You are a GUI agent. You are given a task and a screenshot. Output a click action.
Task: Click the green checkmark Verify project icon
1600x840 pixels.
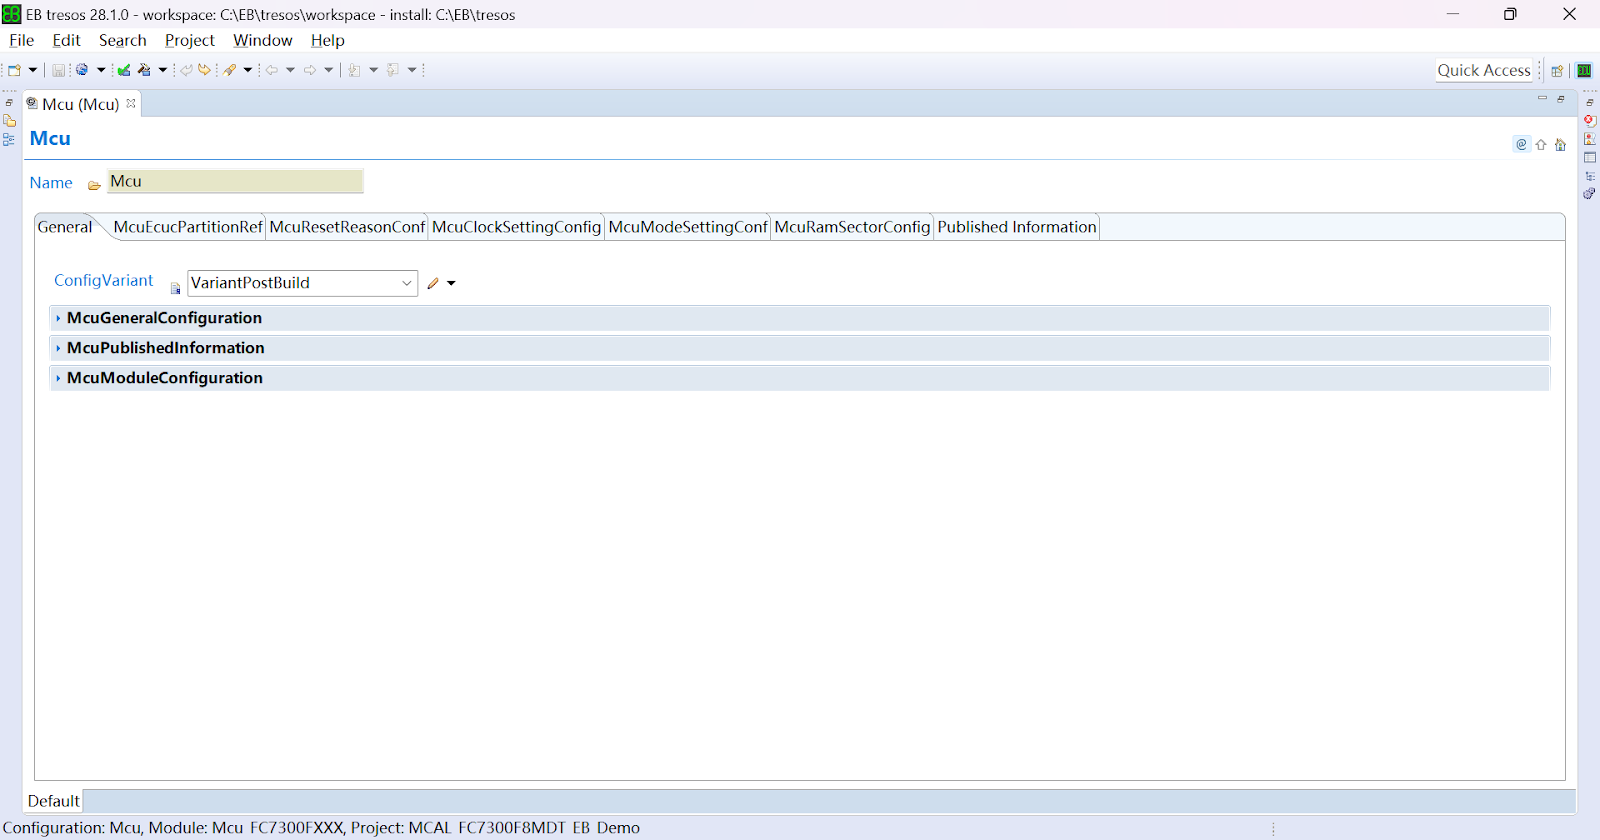[x=124, y=70]
